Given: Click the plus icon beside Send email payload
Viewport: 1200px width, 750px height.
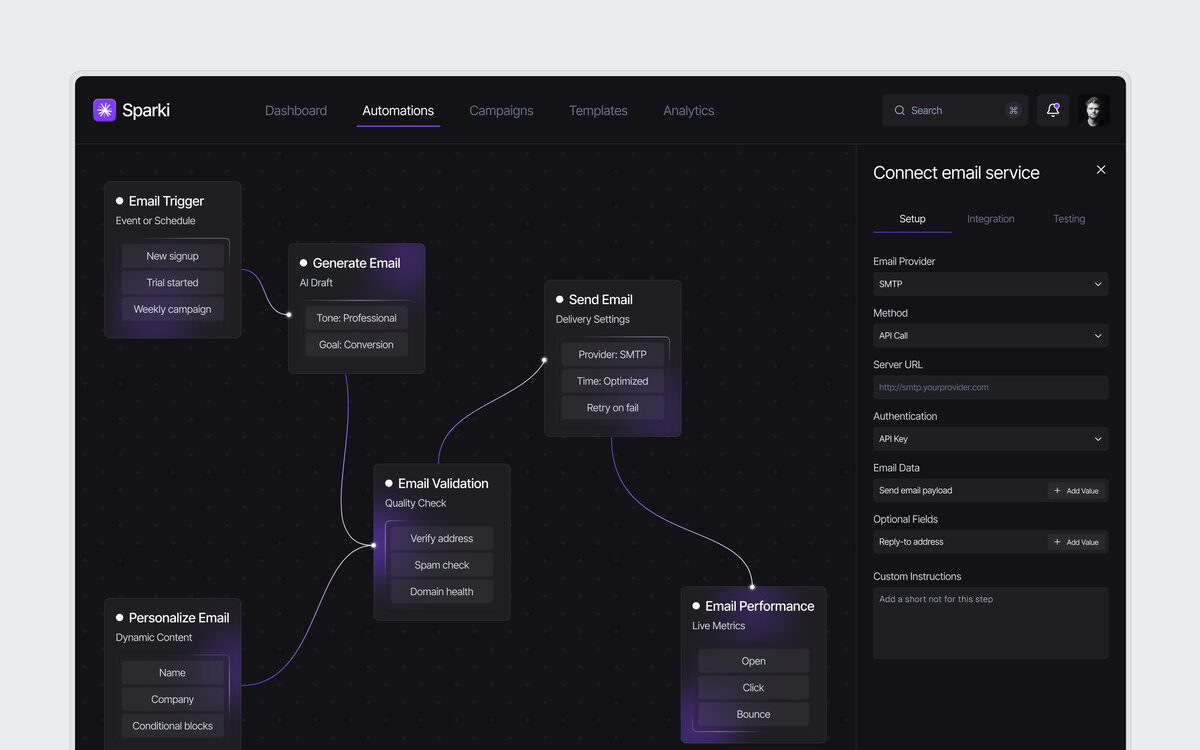Looking at the screenshot, I should tap(1057, 491).
